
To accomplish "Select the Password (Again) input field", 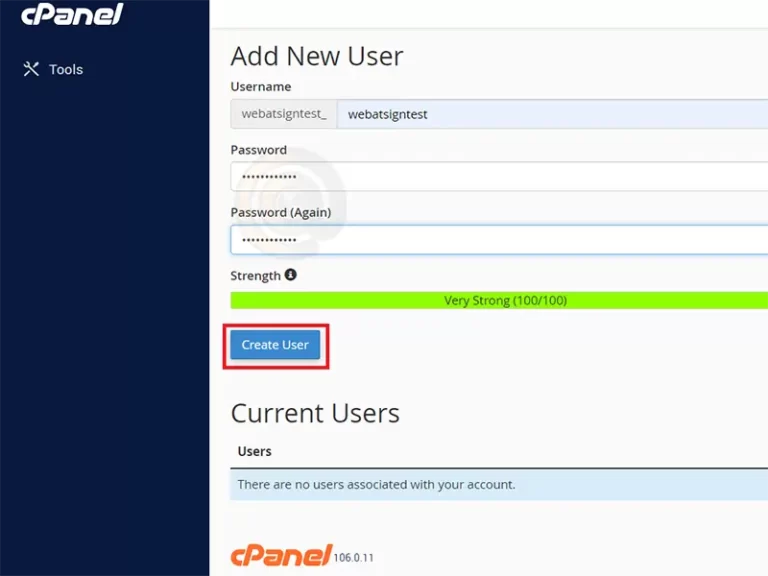I will pyautogui.click(x=500, y=240).
